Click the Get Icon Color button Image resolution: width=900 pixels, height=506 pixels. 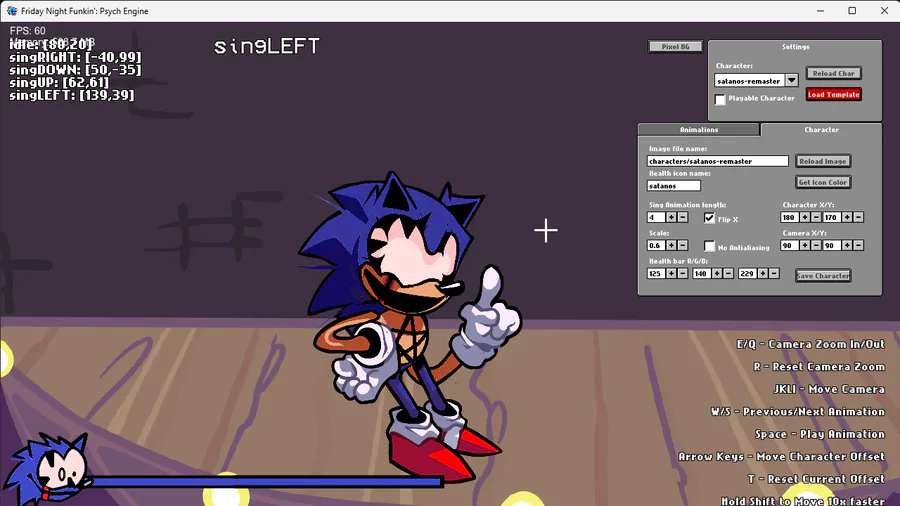[x=823, y=182]
